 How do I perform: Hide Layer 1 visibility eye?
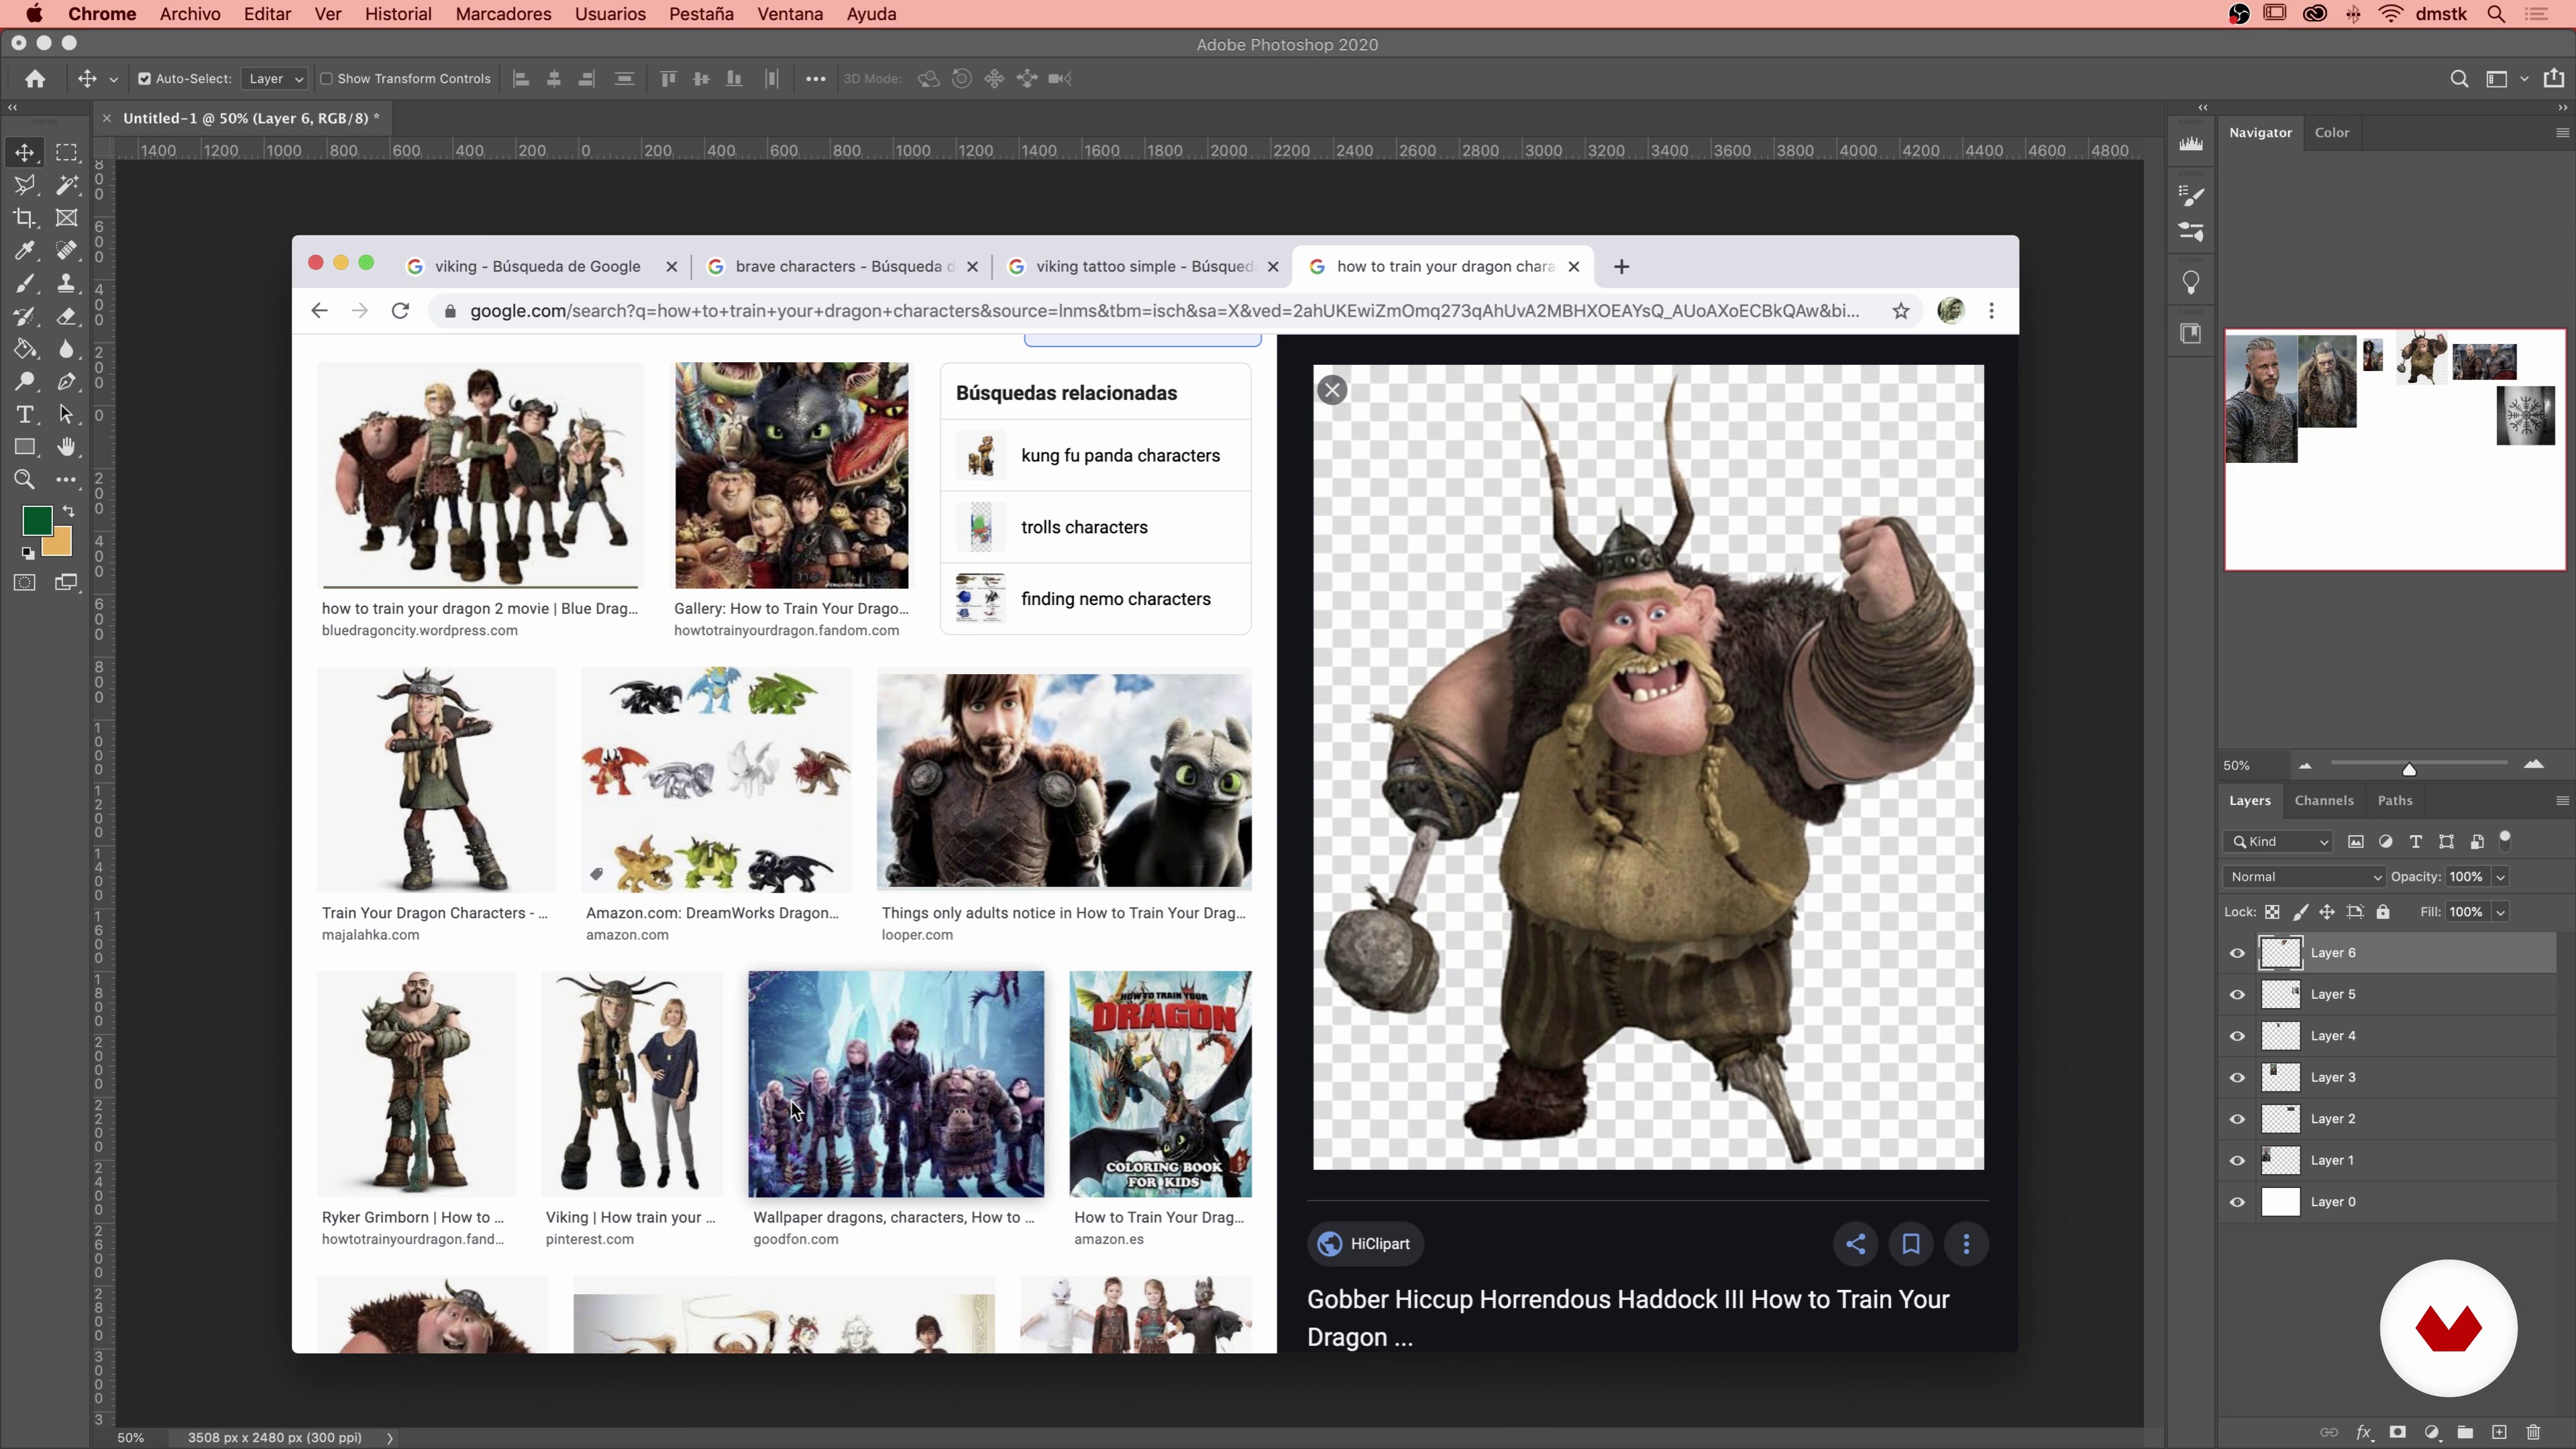click(2237, 1160)
